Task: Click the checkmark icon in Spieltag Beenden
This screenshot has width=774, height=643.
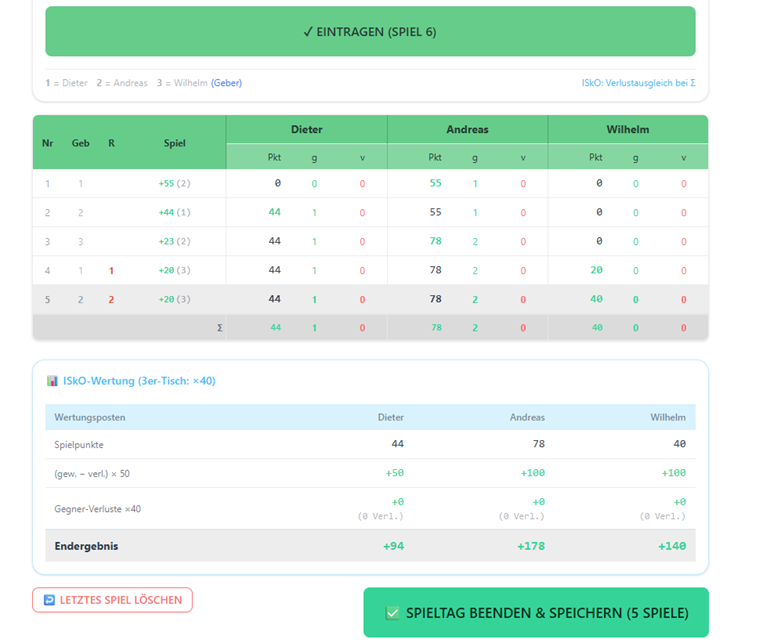Action: (392, 613)
